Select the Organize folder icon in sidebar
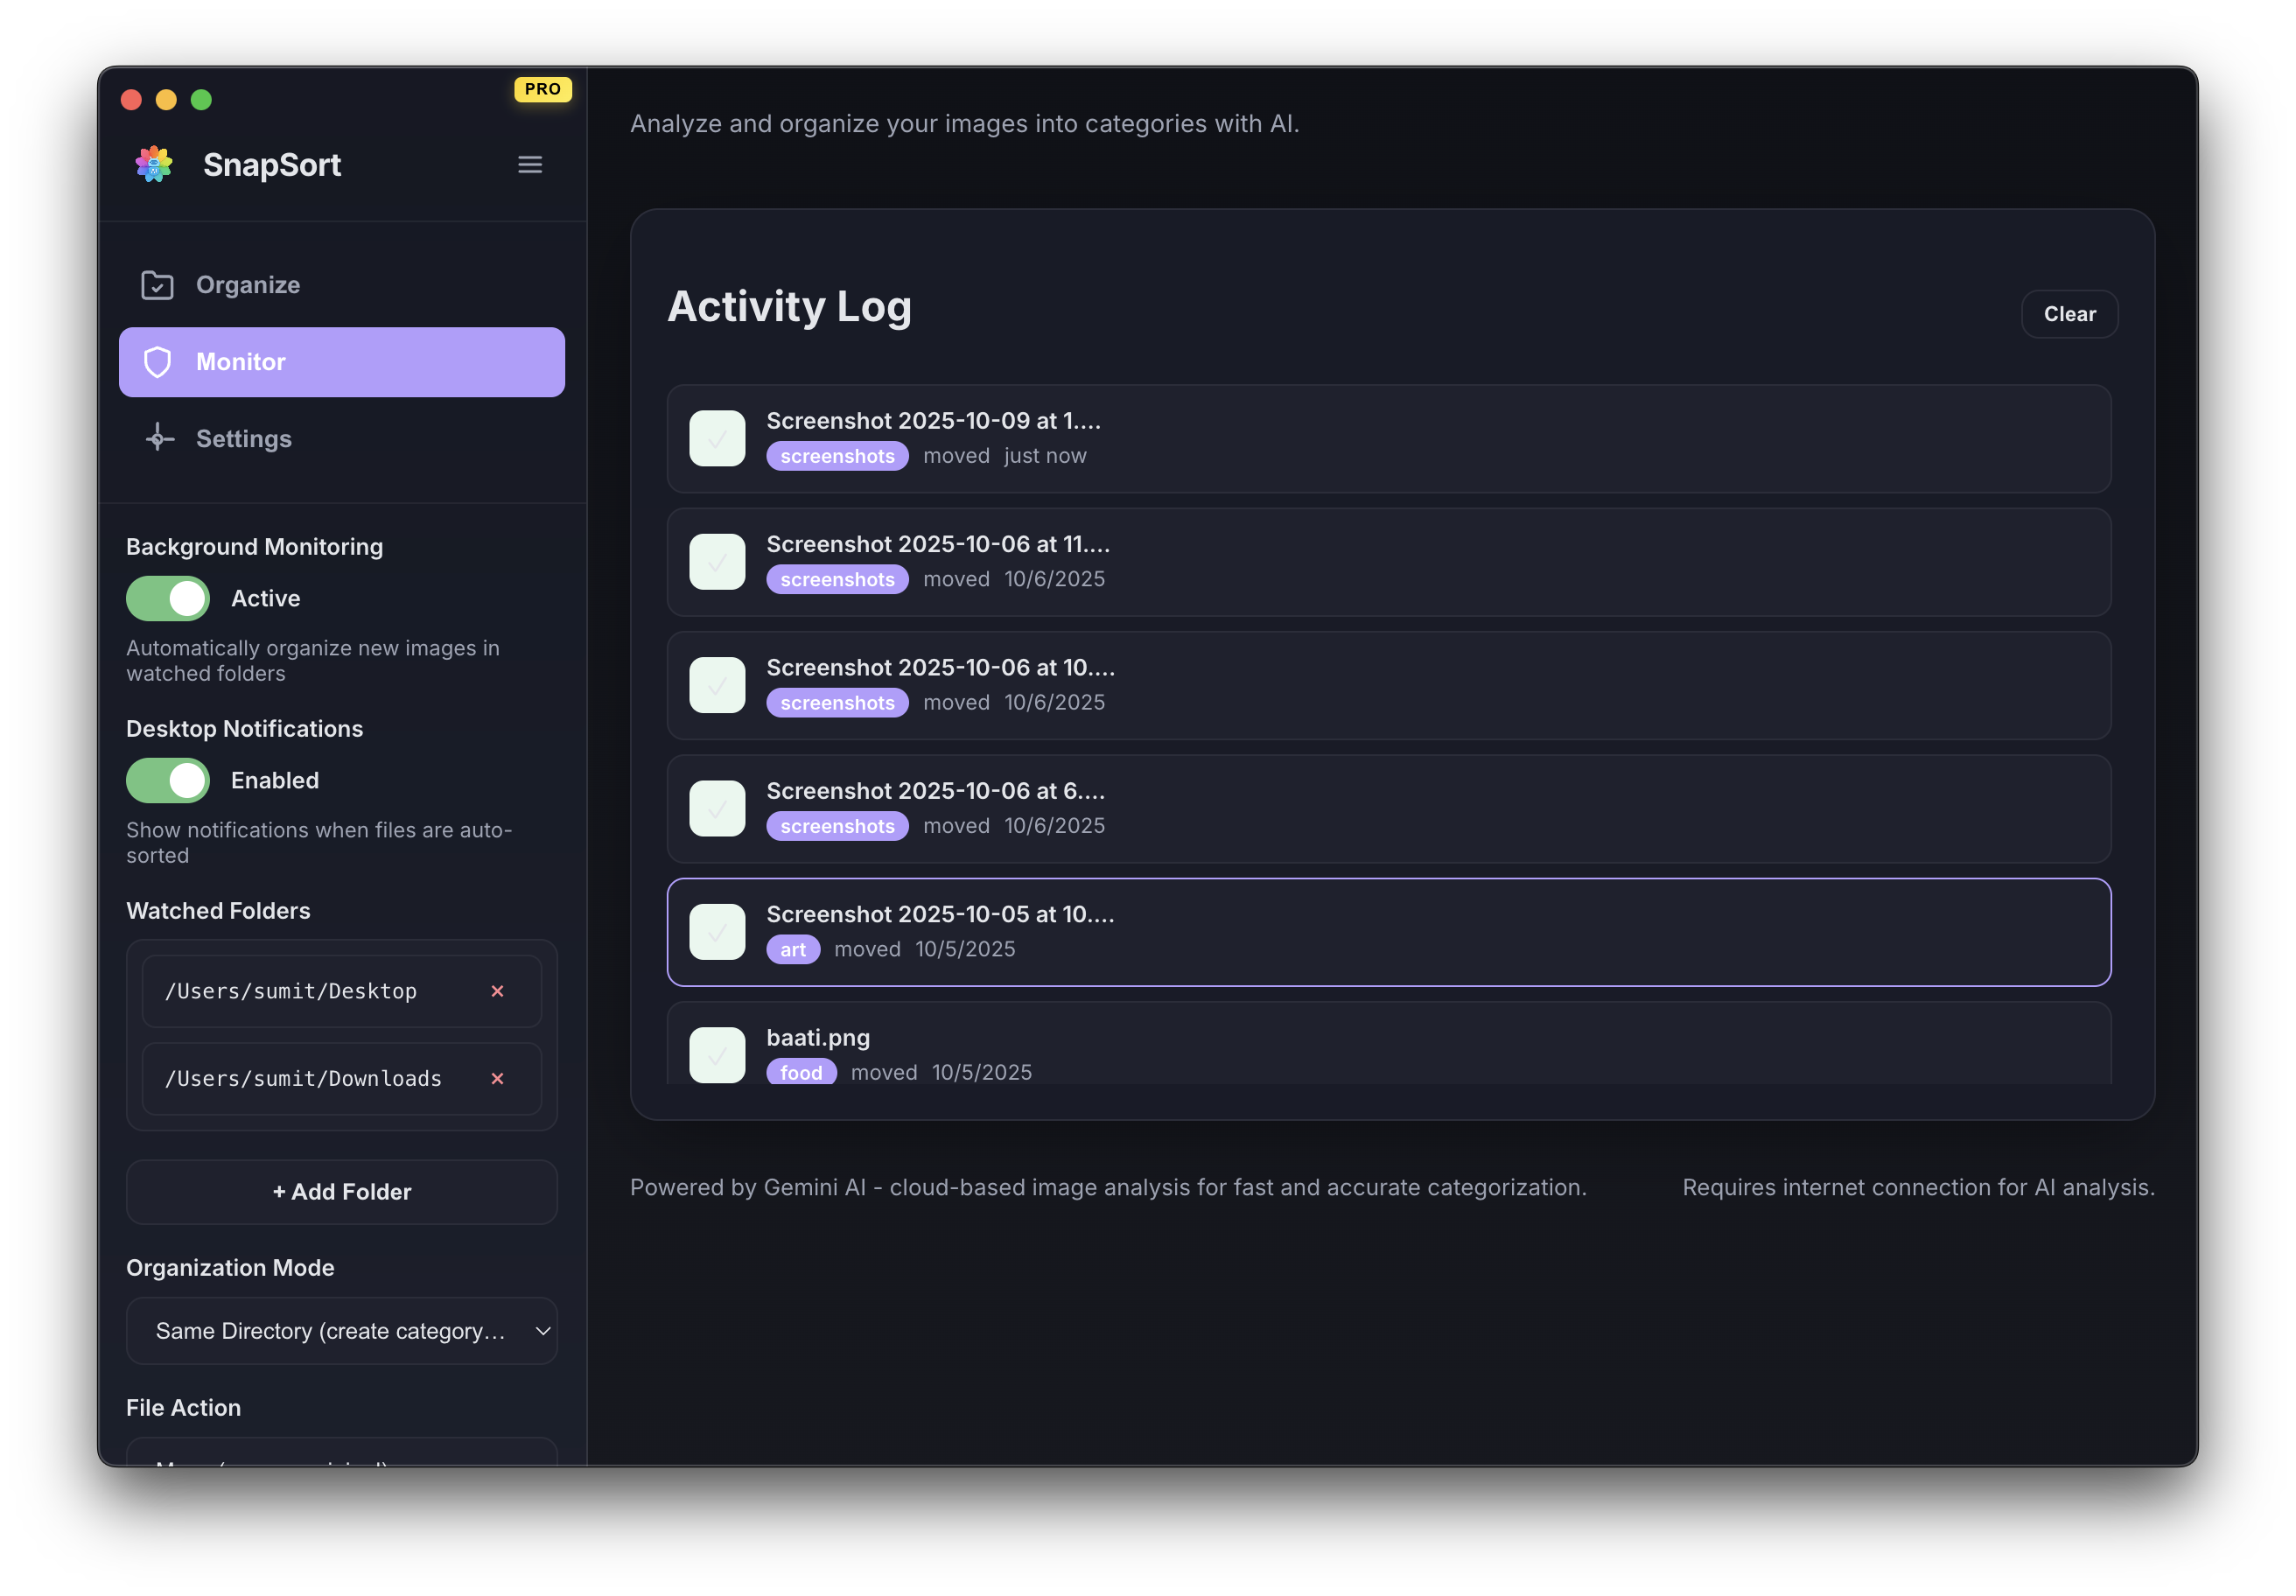Screen dimensions: 2296x1596 157,285
